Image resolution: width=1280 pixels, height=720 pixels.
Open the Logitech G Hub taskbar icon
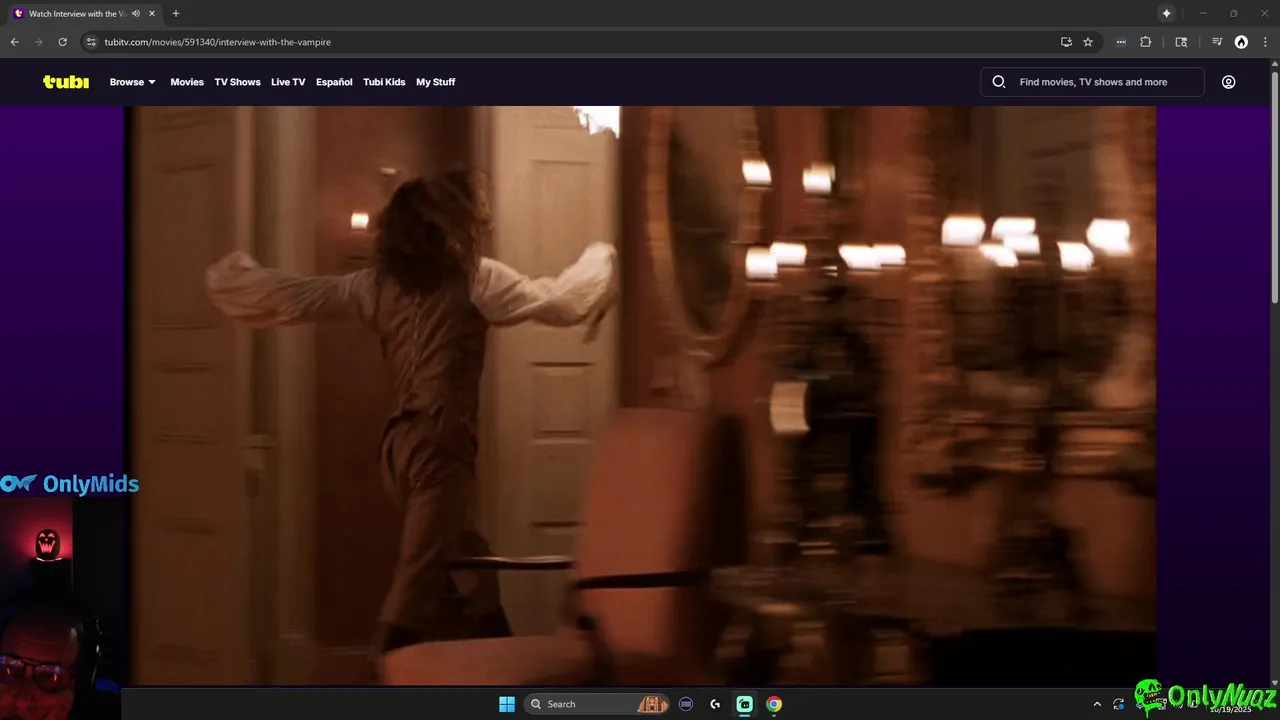715,704
